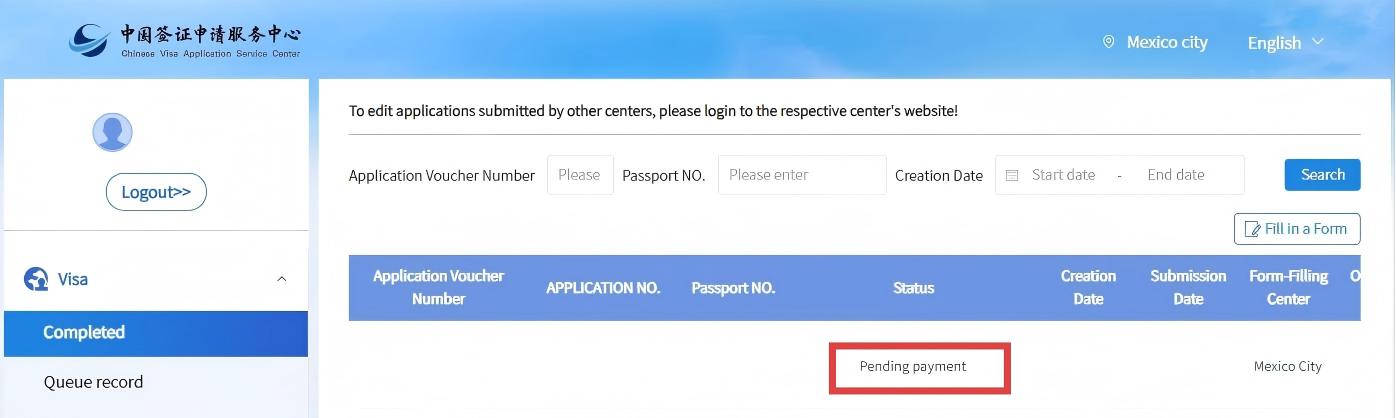This screenshot has height=418, width=1396.
Task: Click the Pending payment status cell
Action: [913, 367]
